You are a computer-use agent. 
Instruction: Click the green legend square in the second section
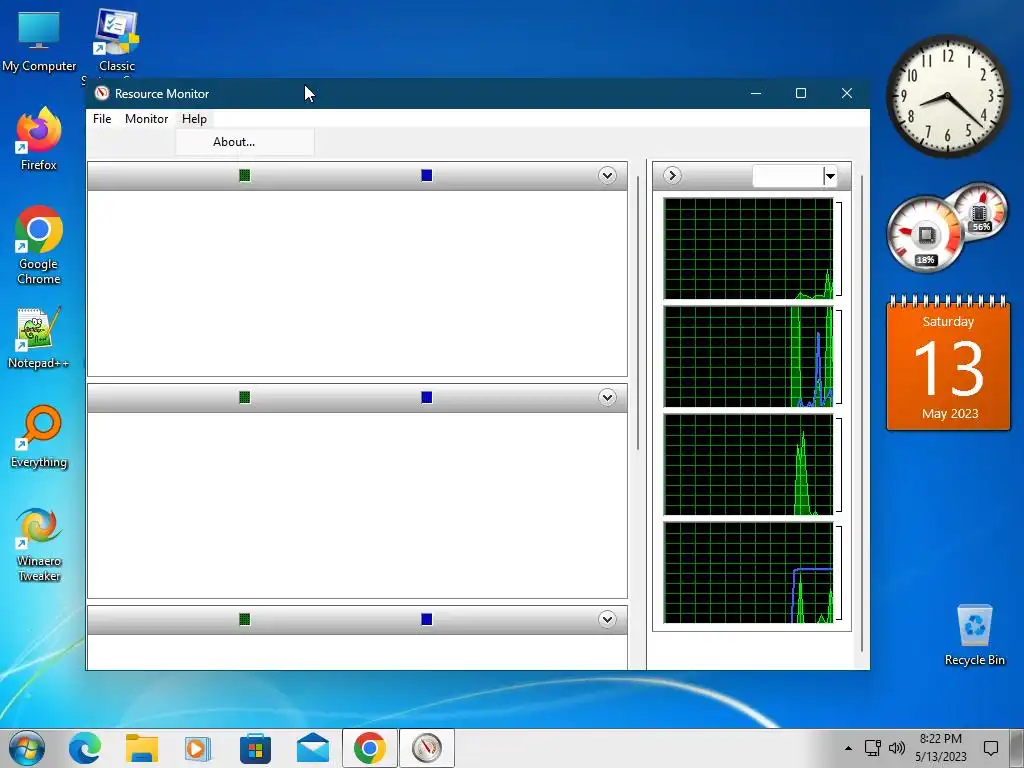[x=245, y=398]
